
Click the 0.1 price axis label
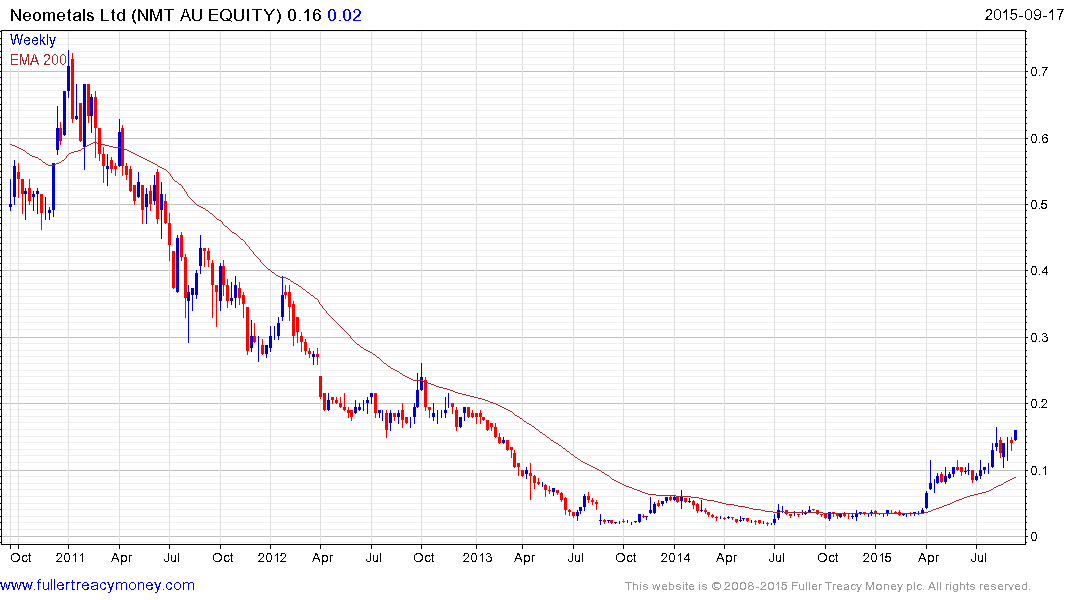(x=1039, y=471)
